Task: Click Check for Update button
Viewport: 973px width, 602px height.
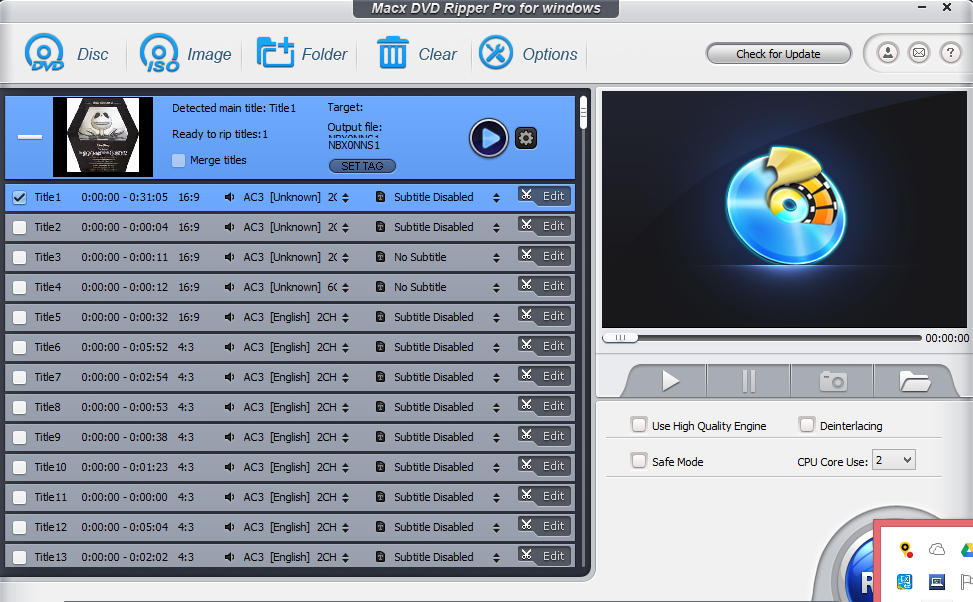Action: 778,53
